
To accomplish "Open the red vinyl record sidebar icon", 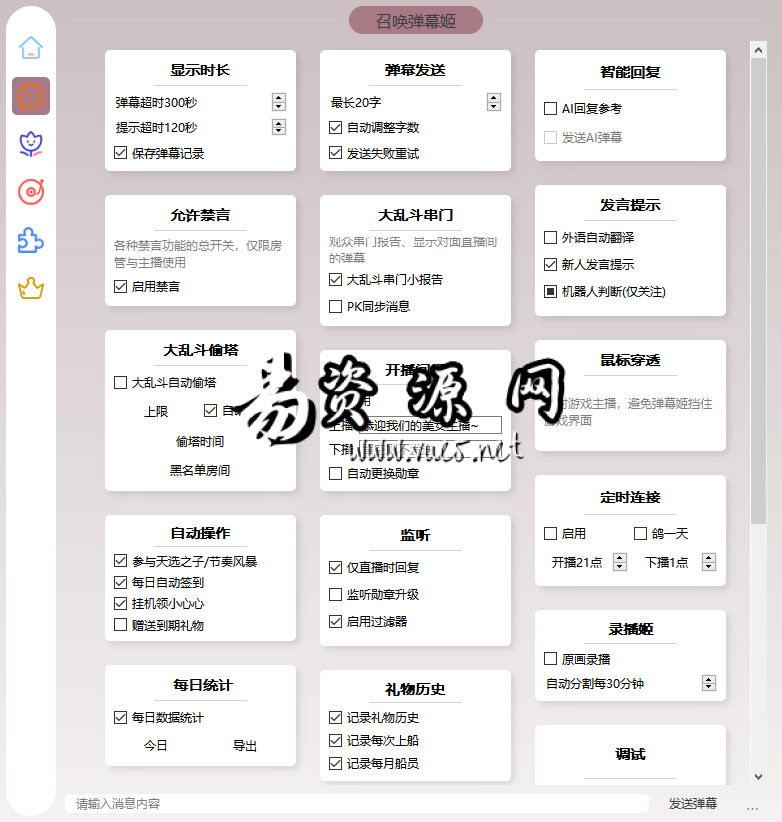I will coord(31,192).
